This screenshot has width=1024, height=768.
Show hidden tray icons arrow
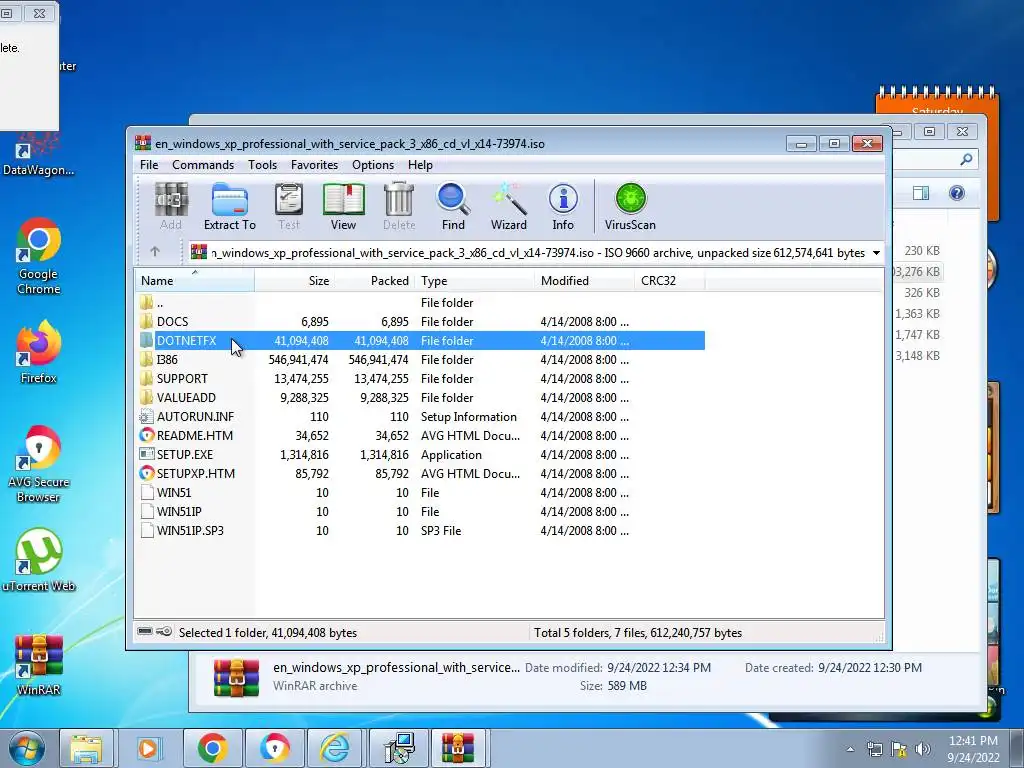[850, 749]
